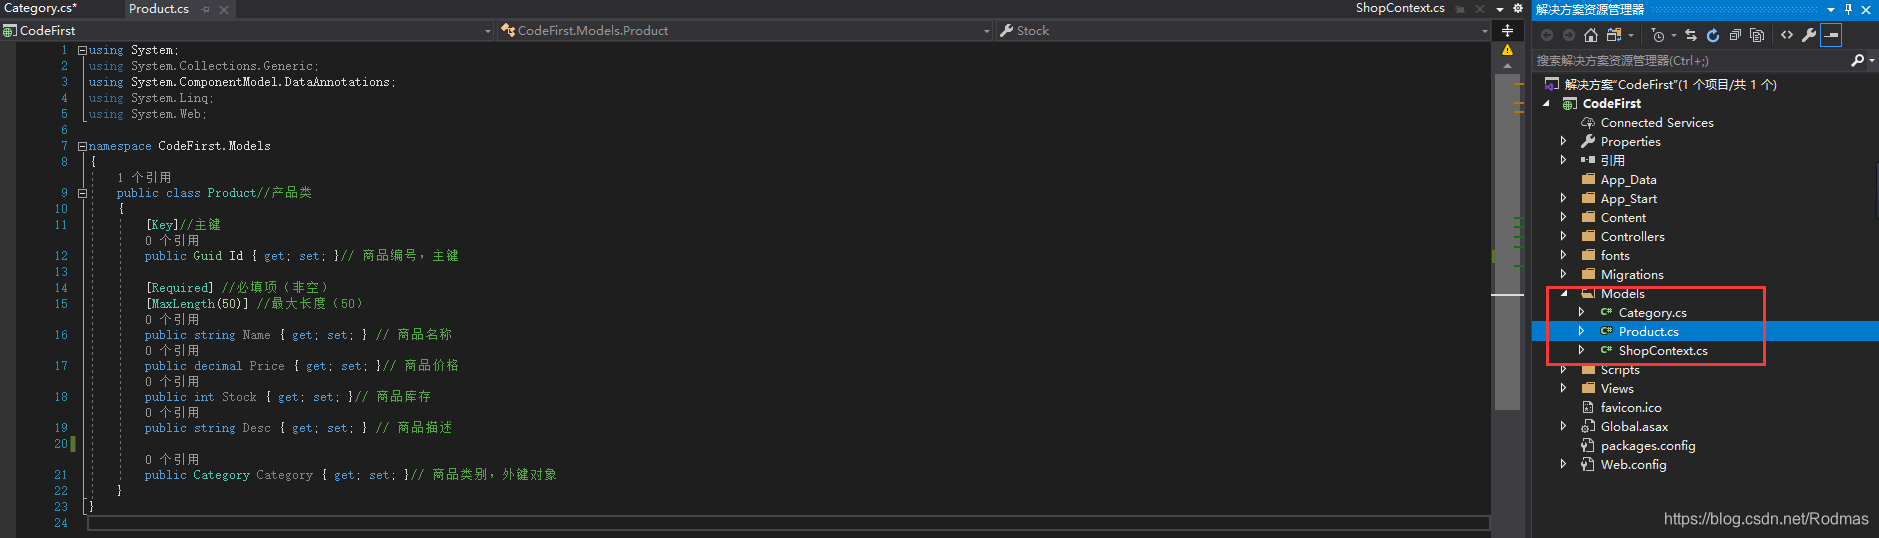Click the editor vertical scrollbar thumb

coord(1507,240)
